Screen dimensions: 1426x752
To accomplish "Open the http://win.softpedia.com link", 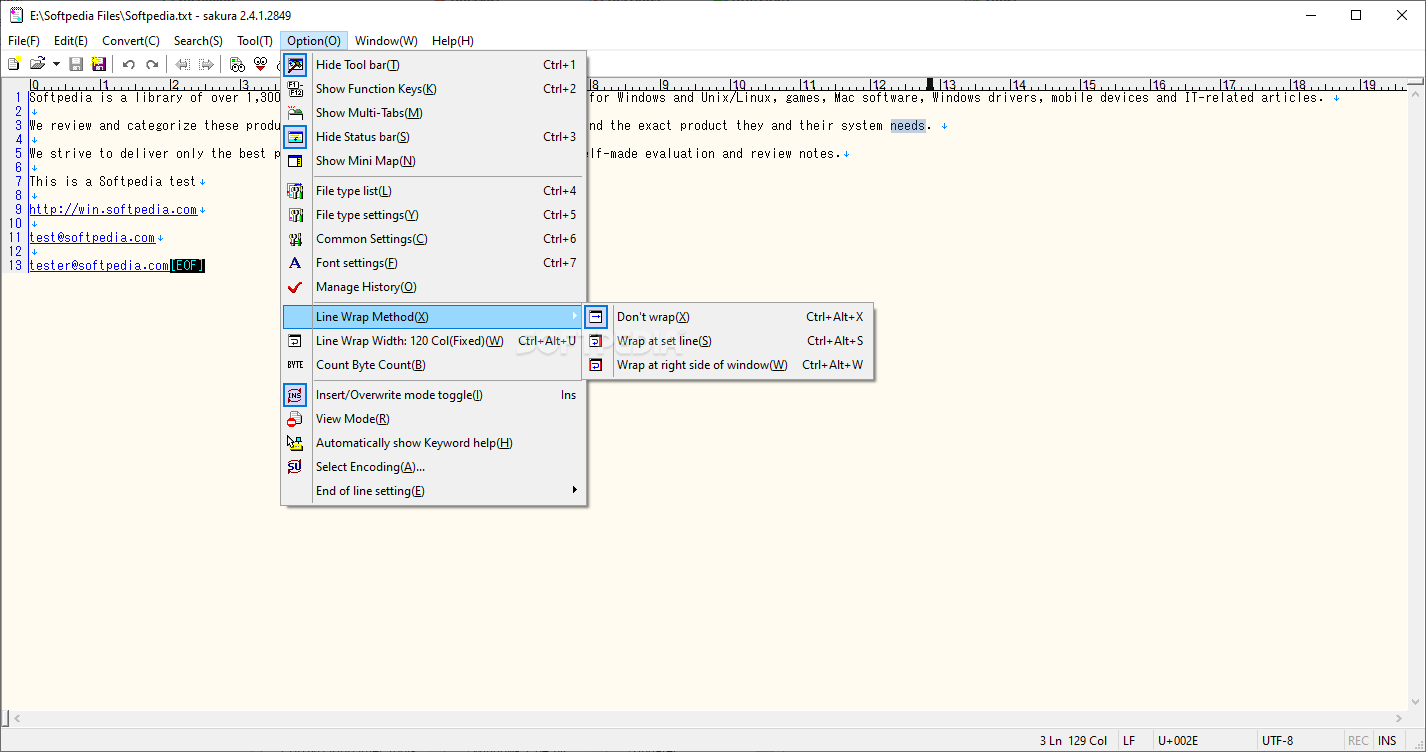I will [x=113, y=210].
